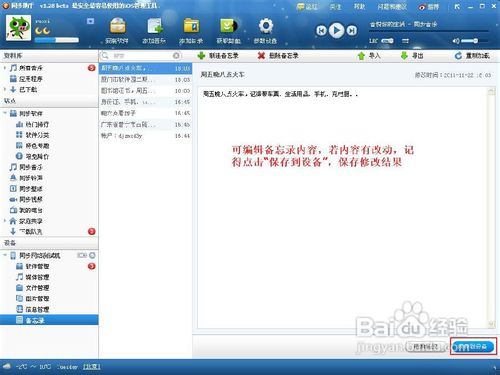The height and width of the screenshot is (375, 500).
Task: Open 软件管理 software management under the device
Action: coord(32,266)
